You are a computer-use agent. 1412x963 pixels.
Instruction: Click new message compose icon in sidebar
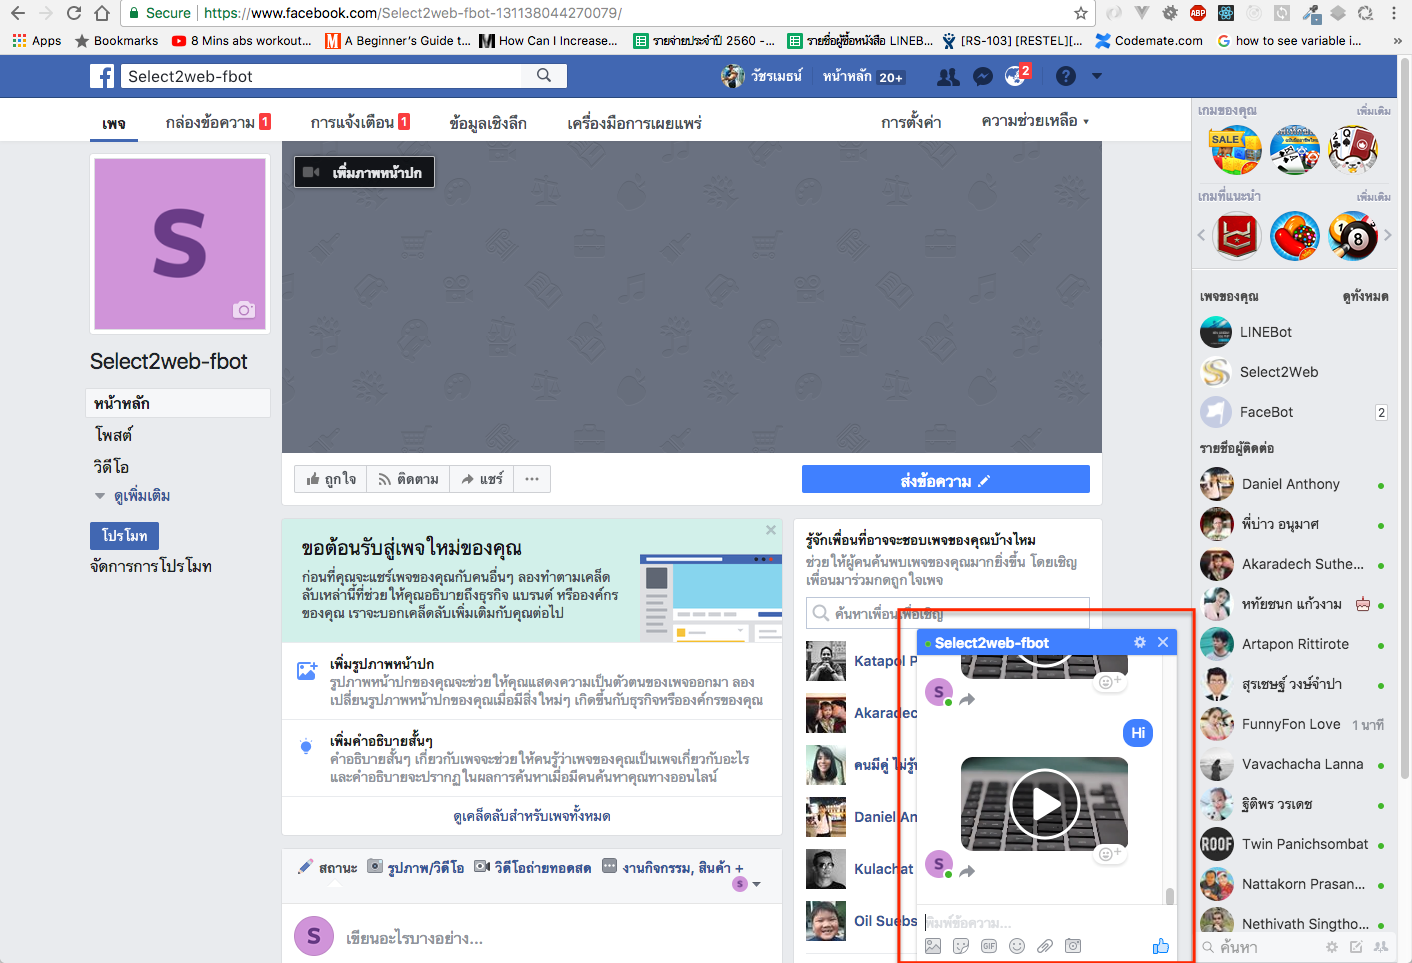(x=1356, y=946)
